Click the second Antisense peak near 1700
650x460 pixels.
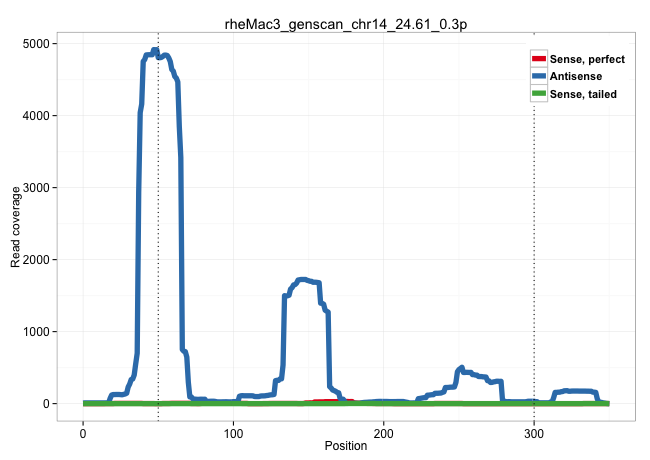[x=304, y=280]
